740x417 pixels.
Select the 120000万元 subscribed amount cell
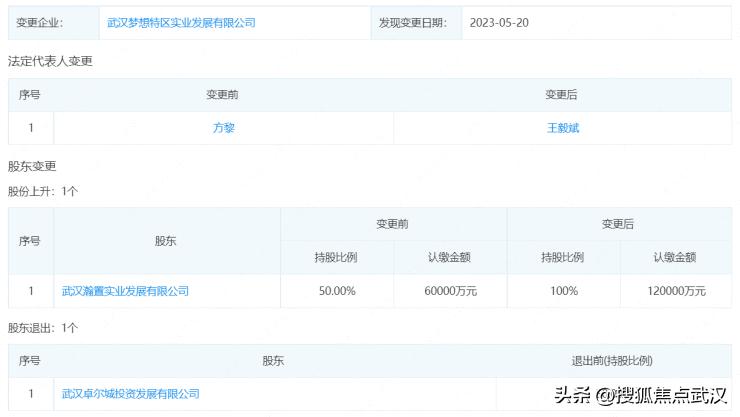(x=676, y=291)
